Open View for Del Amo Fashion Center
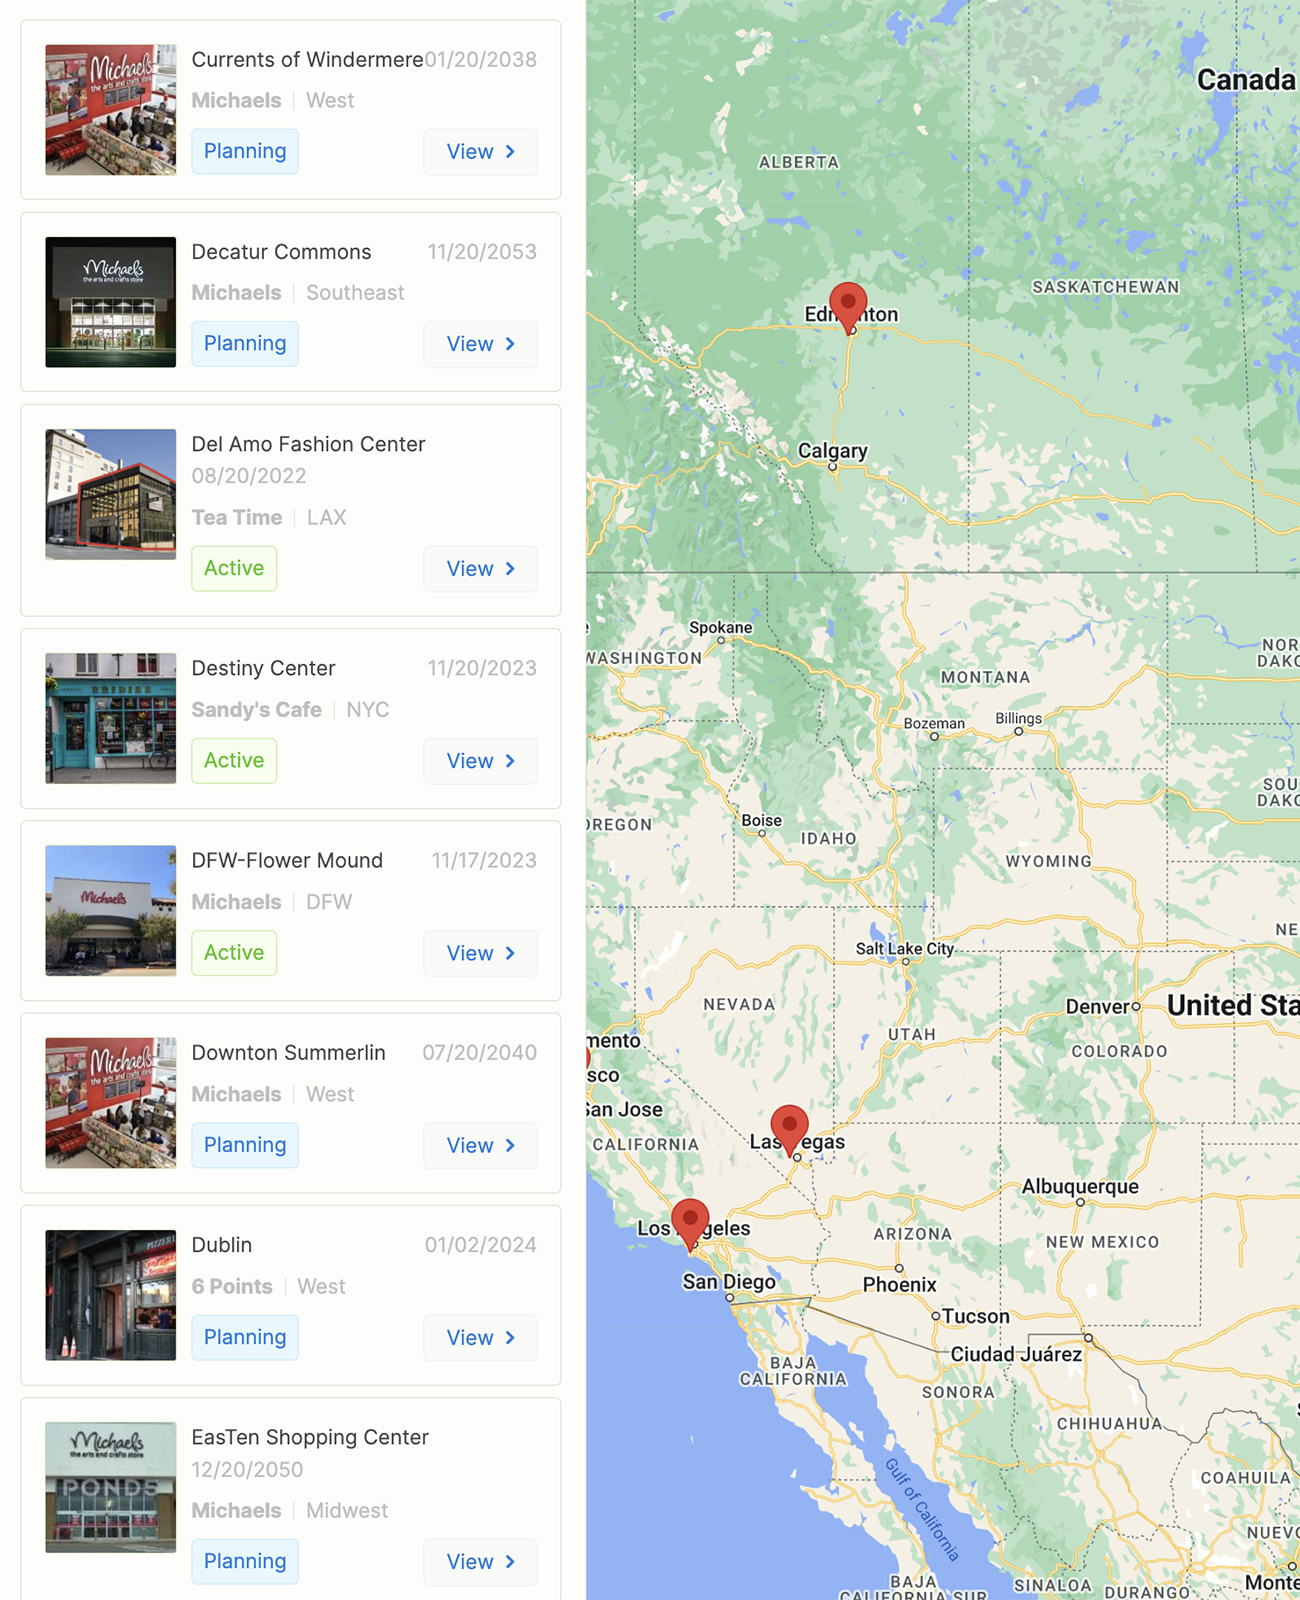This screenshot has height=1600, width=1300. point(481,569)
